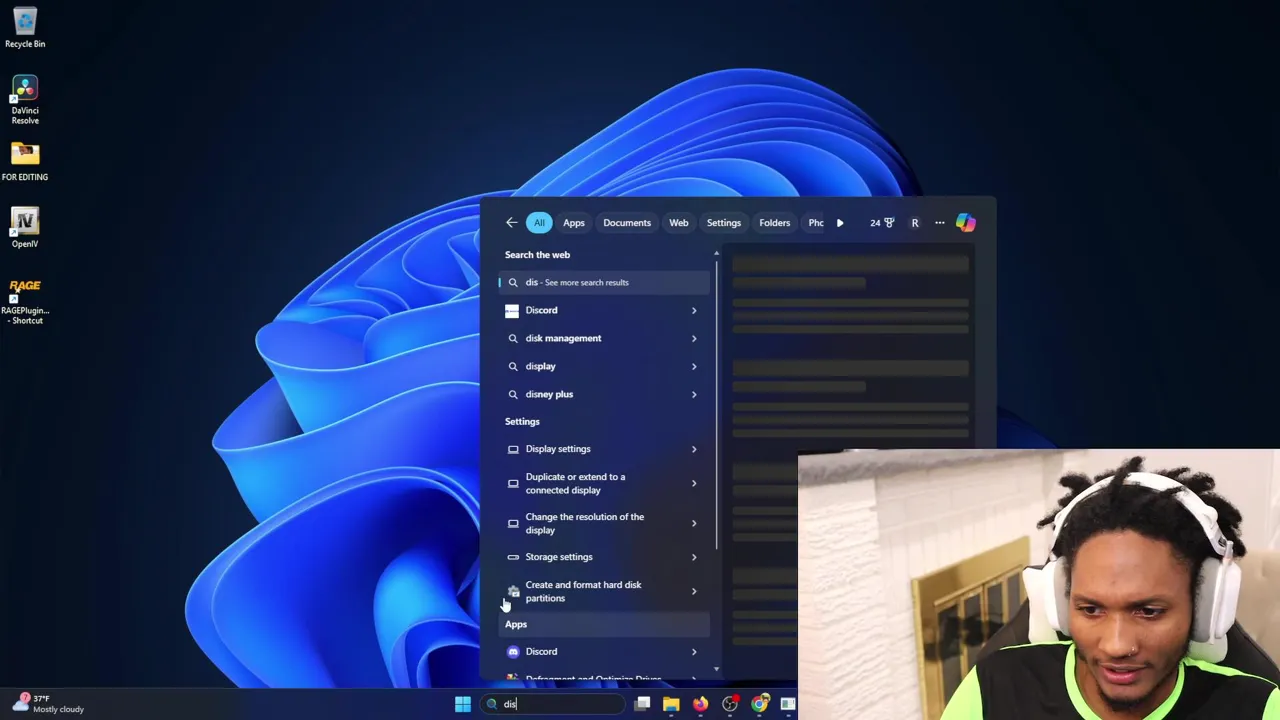Open the R account avatar
The height and width of the screenshot is (720, 1280).
(x=915, y=223)
